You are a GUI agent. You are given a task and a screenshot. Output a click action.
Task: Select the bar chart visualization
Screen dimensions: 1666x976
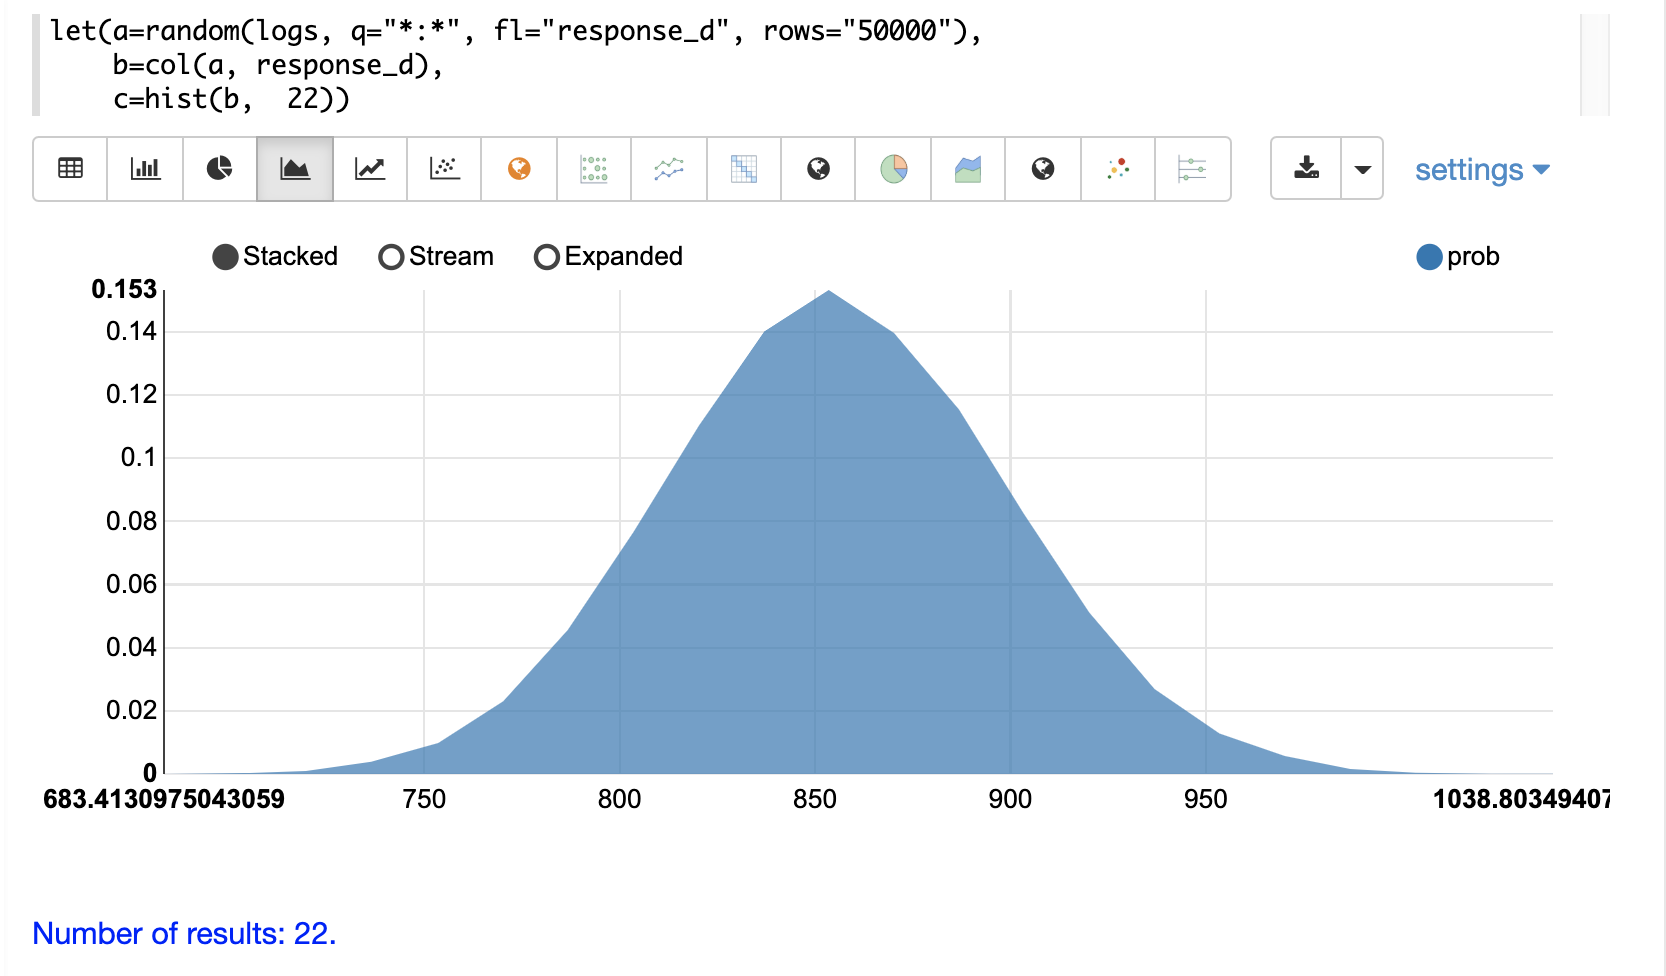(x=145, y=169)
